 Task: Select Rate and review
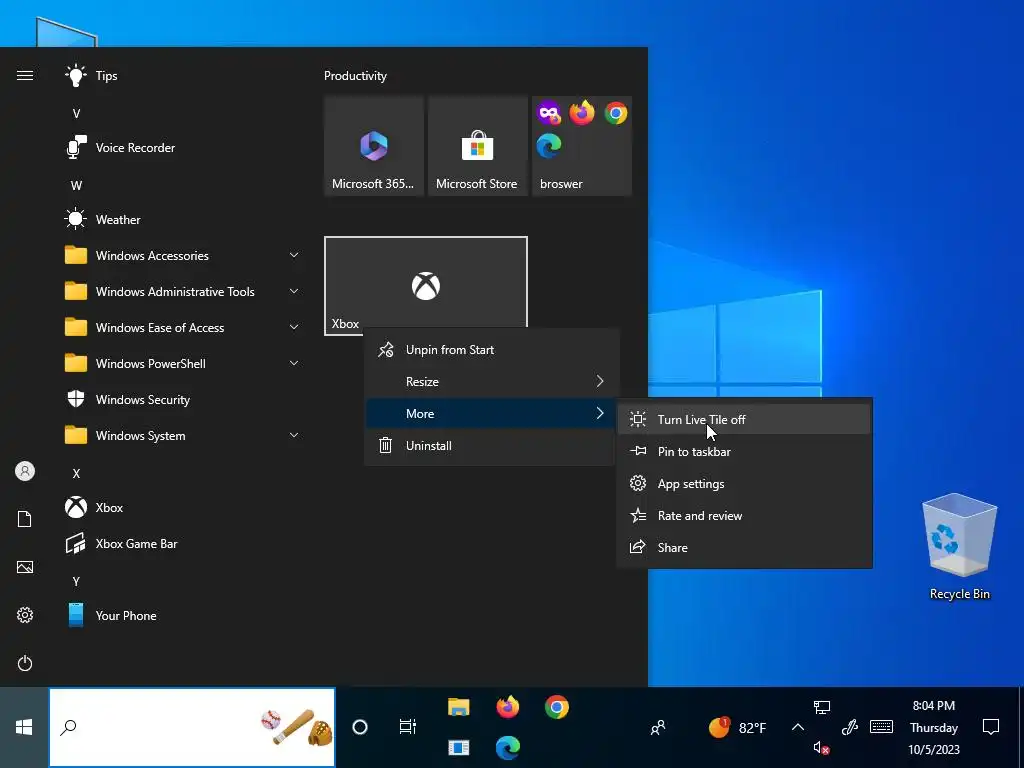(x=744, y=515)
